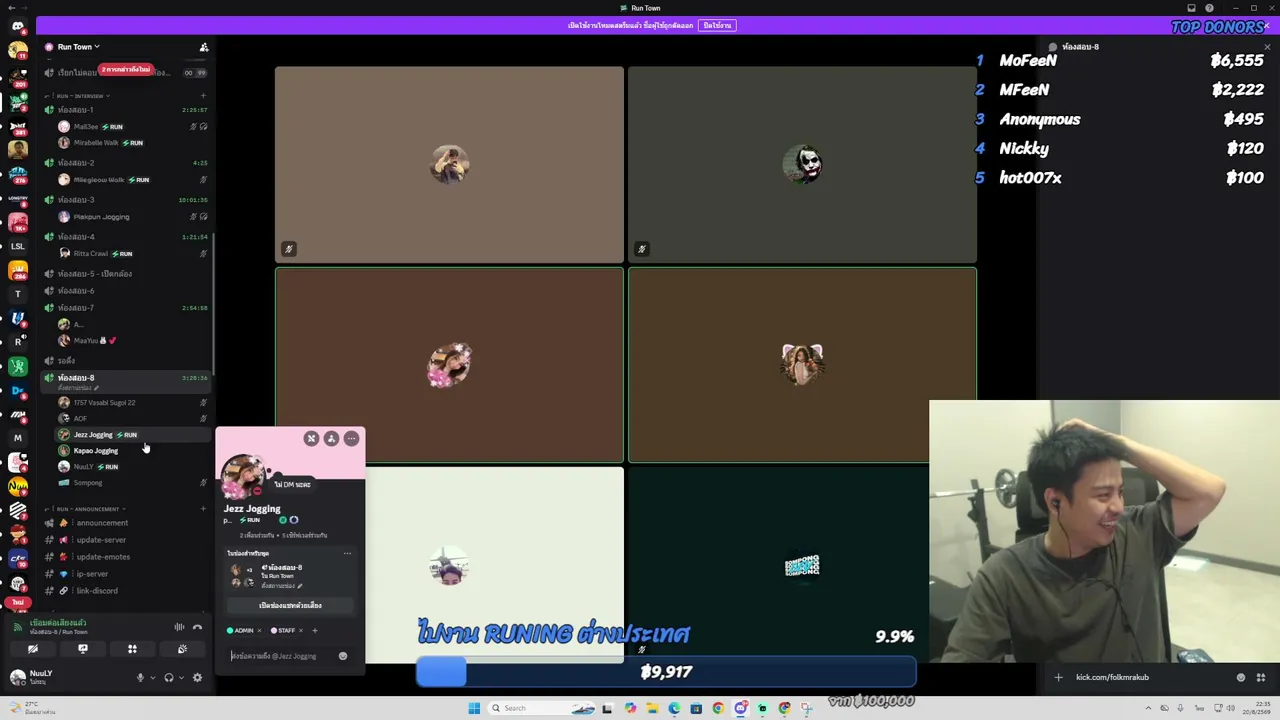
Task: Click the members icon beside Run Town header
Action: point(204,47)
